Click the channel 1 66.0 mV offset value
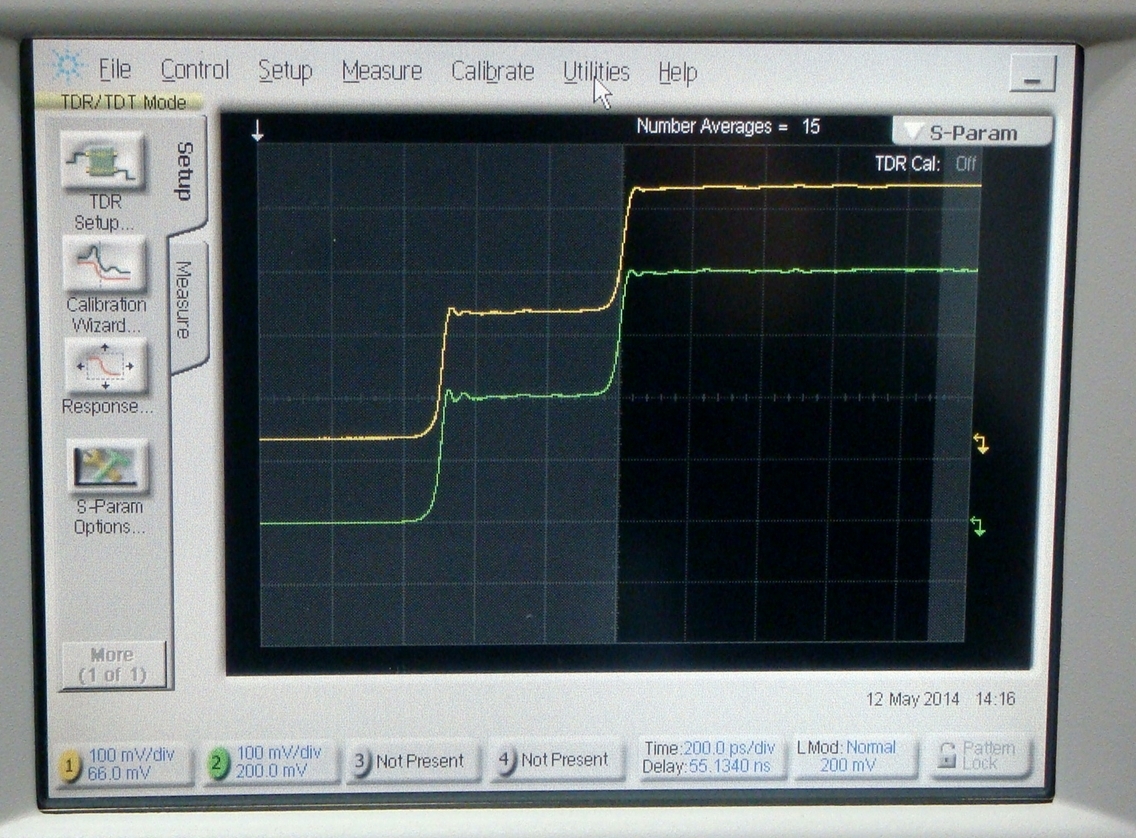 [119, 774]
